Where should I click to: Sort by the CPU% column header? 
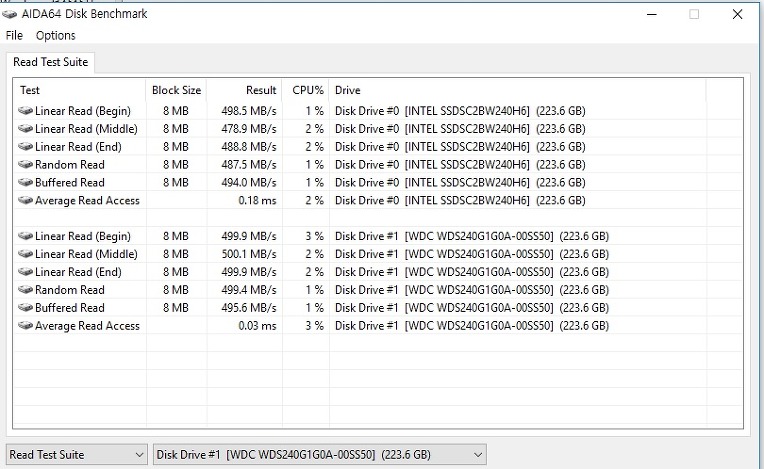(x=306, y=91)
